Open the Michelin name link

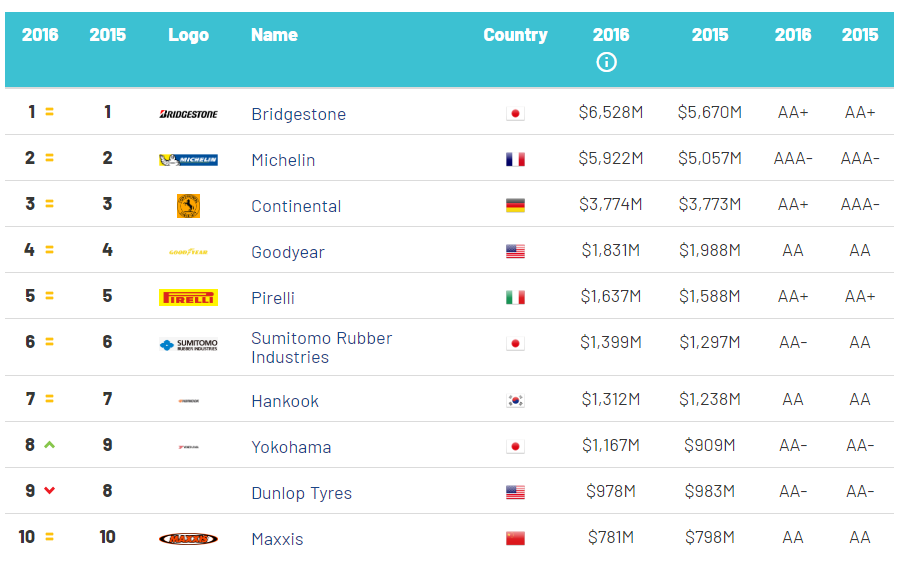283,160
